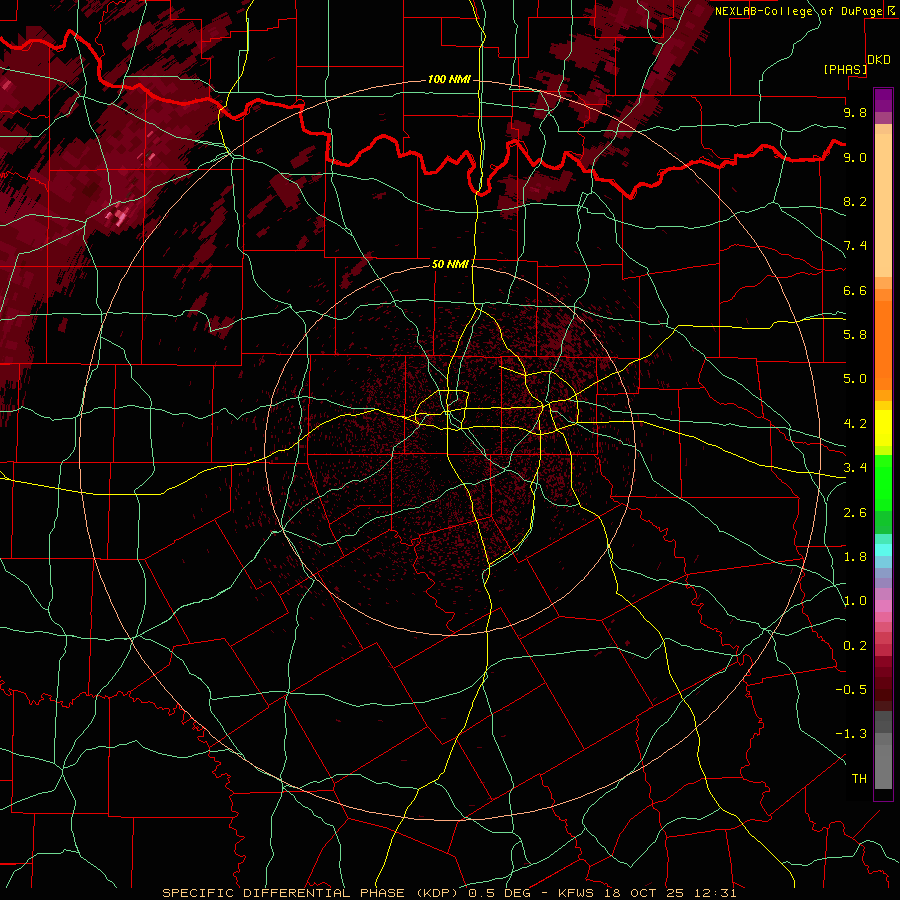Screen dimensions: 900x900
Task: Click the 2.6 legend value
Action: click(x=855, y=513)
